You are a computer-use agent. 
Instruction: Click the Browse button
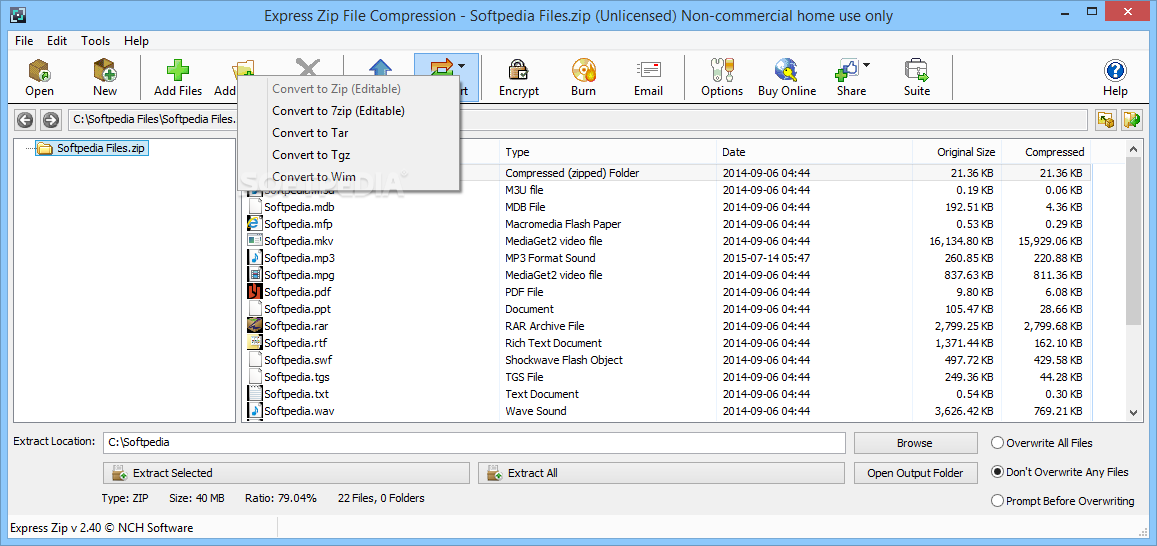915,443
